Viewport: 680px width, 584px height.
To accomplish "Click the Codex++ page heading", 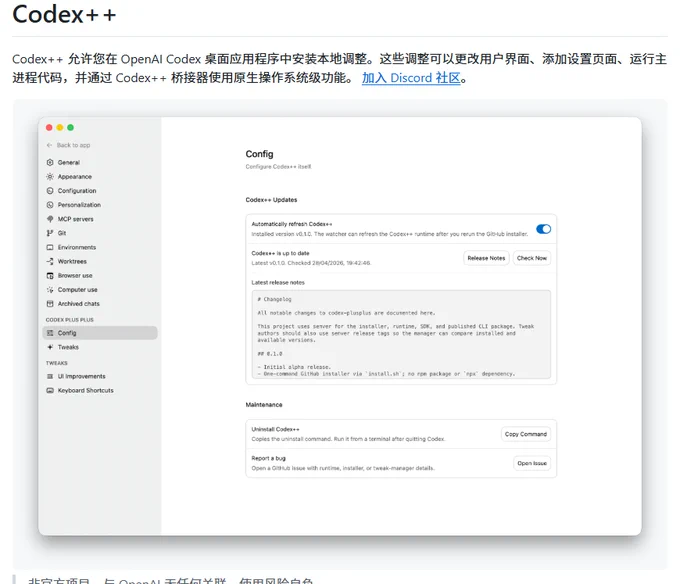I will 64,14.
